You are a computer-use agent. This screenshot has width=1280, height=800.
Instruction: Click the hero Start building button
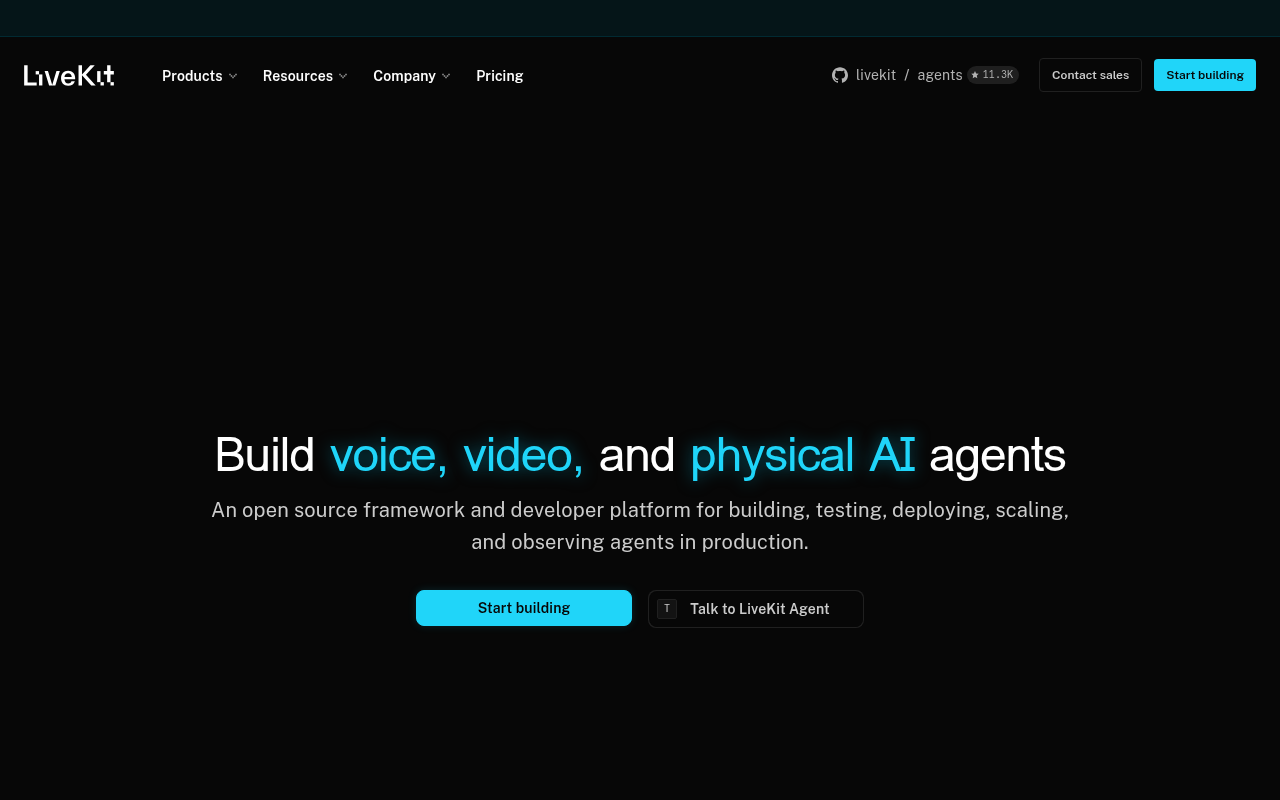pyautogui.click(x=524, y=608)
